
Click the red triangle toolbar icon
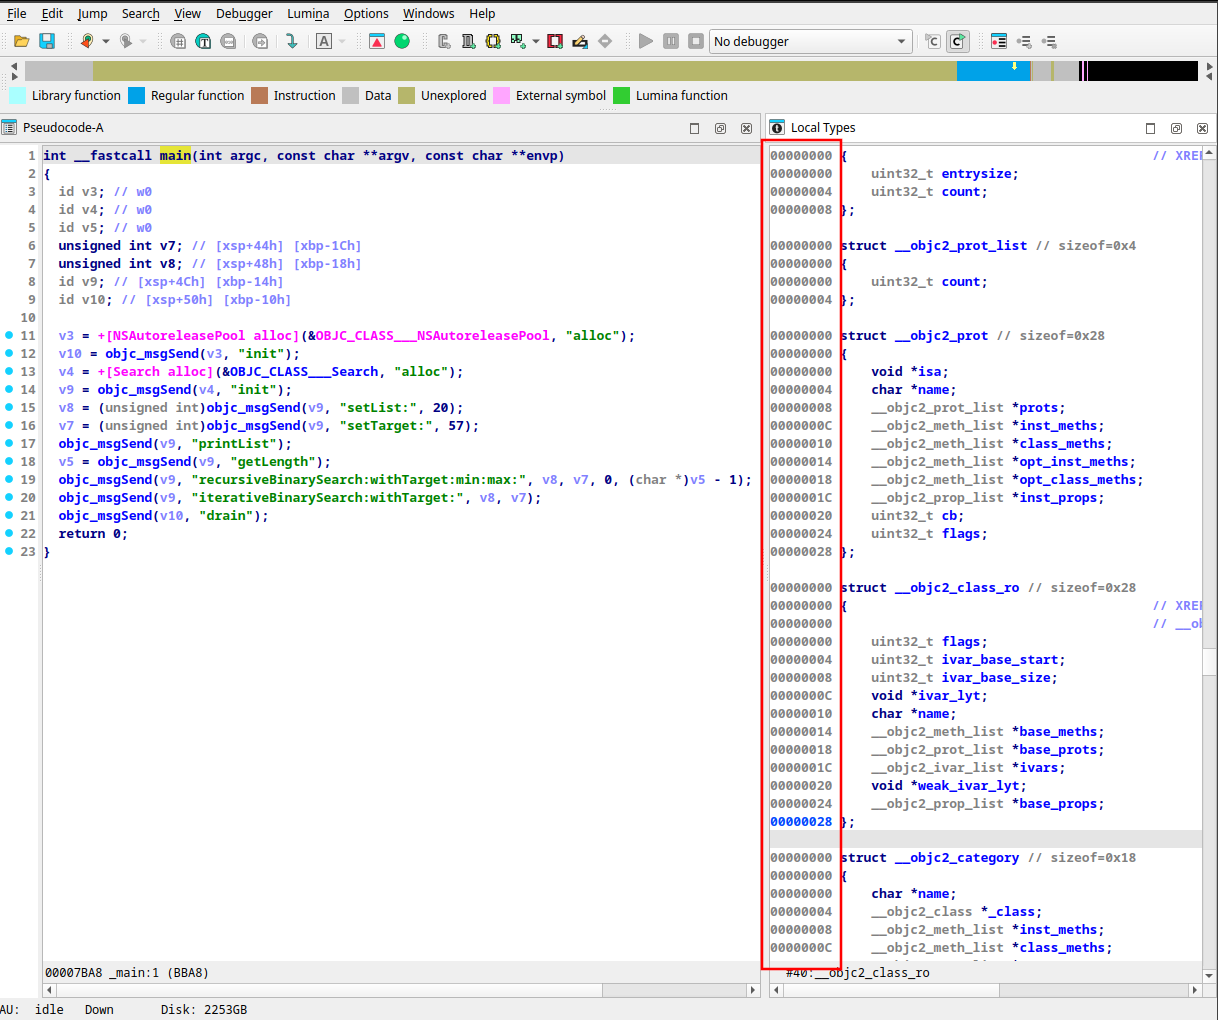pos(377,41)
